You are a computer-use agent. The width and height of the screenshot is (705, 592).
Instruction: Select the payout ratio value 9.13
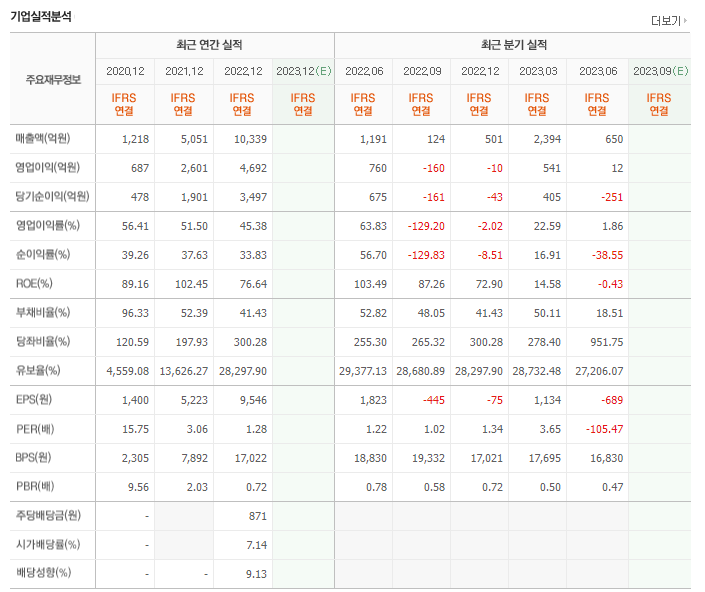(x=256, y=574)
